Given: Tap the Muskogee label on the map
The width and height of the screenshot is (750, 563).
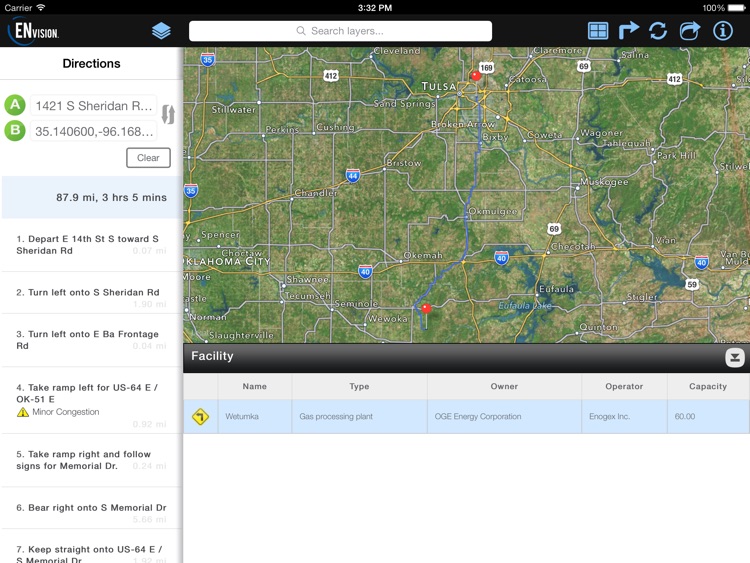Looking at the screenshot, I should coord(604,182).
